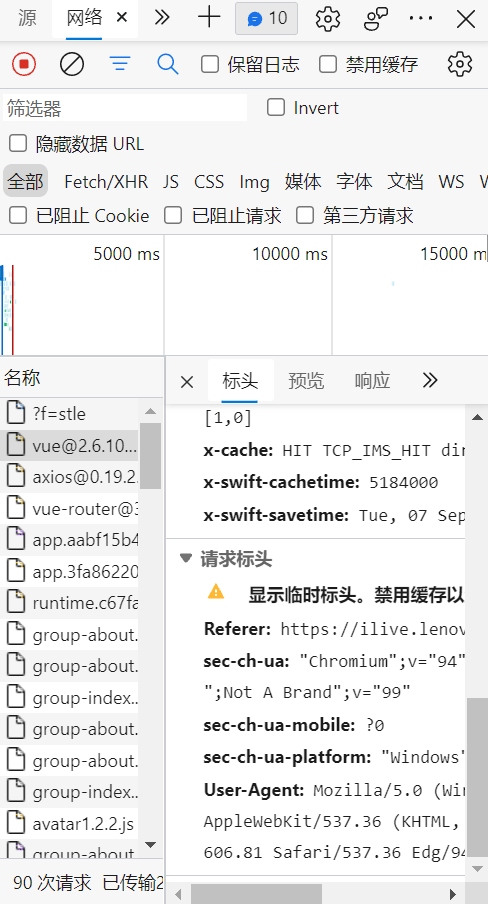Clear the network log
Image resolution: width=488 pixels, height=904 pixels.
tap(72, 63)
